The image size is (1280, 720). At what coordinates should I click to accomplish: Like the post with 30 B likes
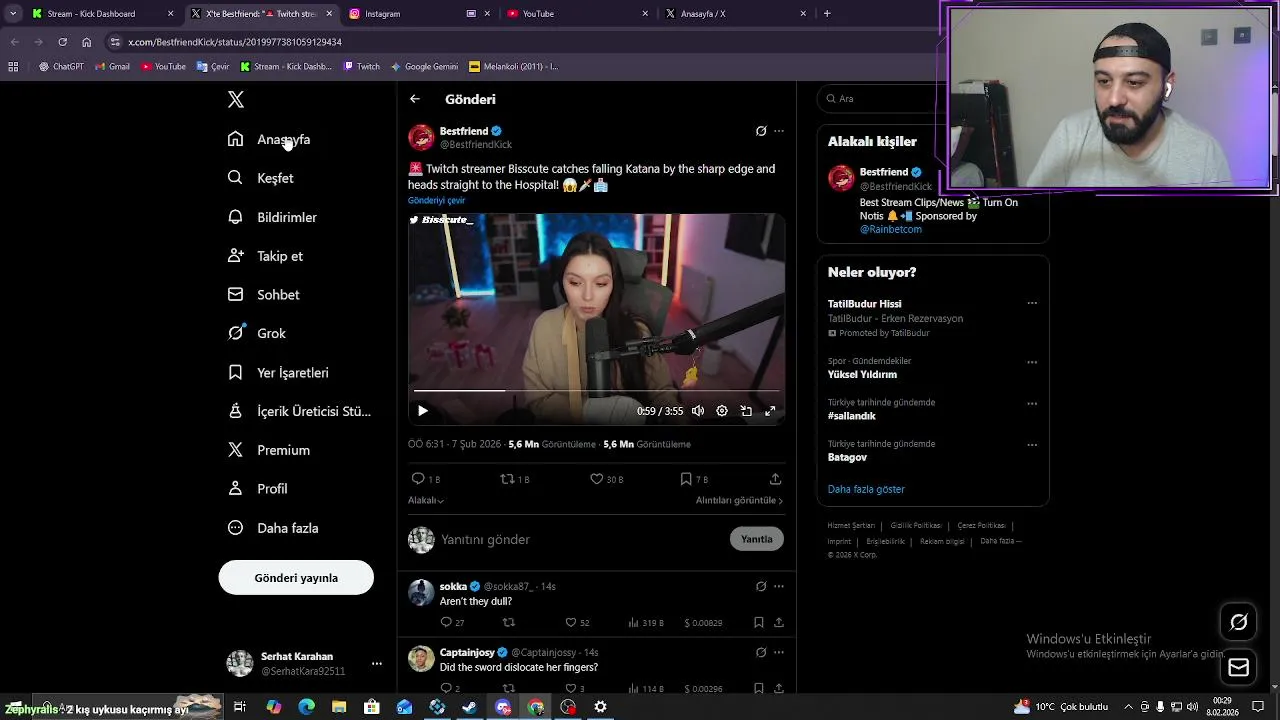point(606,479)
